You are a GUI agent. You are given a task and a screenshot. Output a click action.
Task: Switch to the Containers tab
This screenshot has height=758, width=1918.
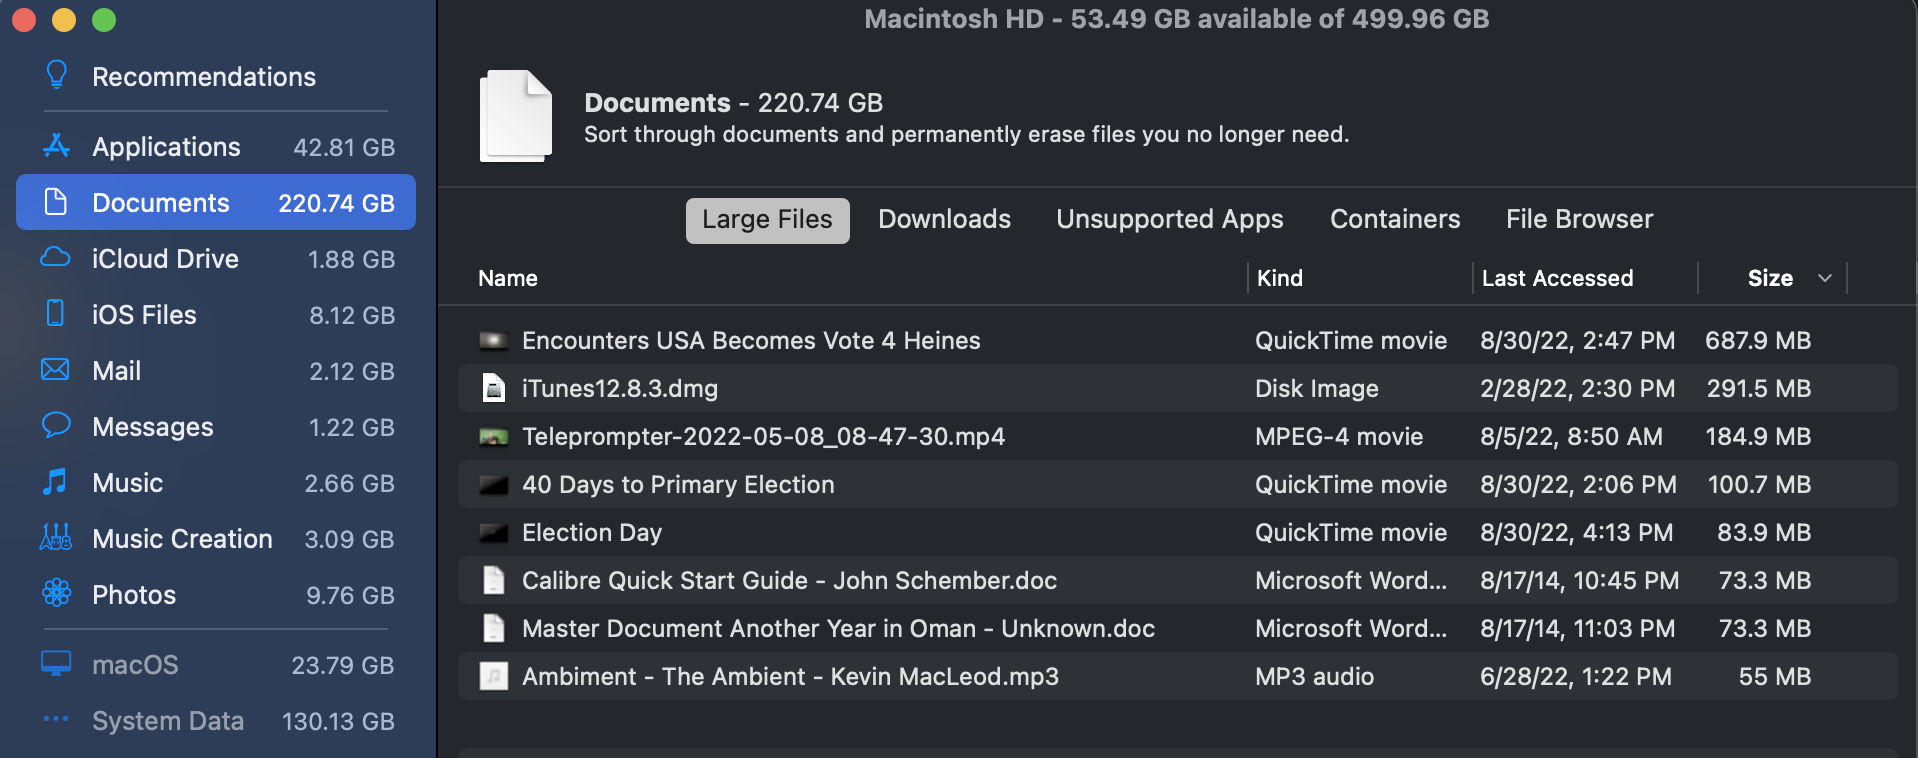pos(1394,219)
